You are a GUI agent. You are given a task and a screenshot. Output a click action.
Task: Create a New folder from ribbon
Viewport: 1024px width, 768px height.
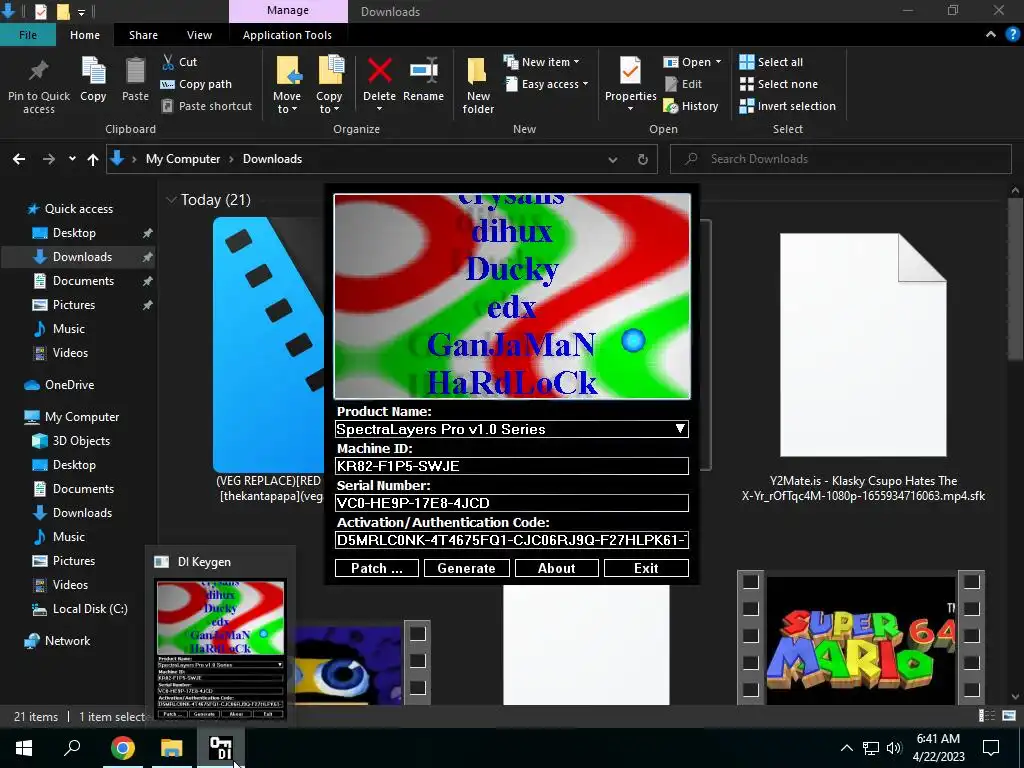click(x=478, y=85)
